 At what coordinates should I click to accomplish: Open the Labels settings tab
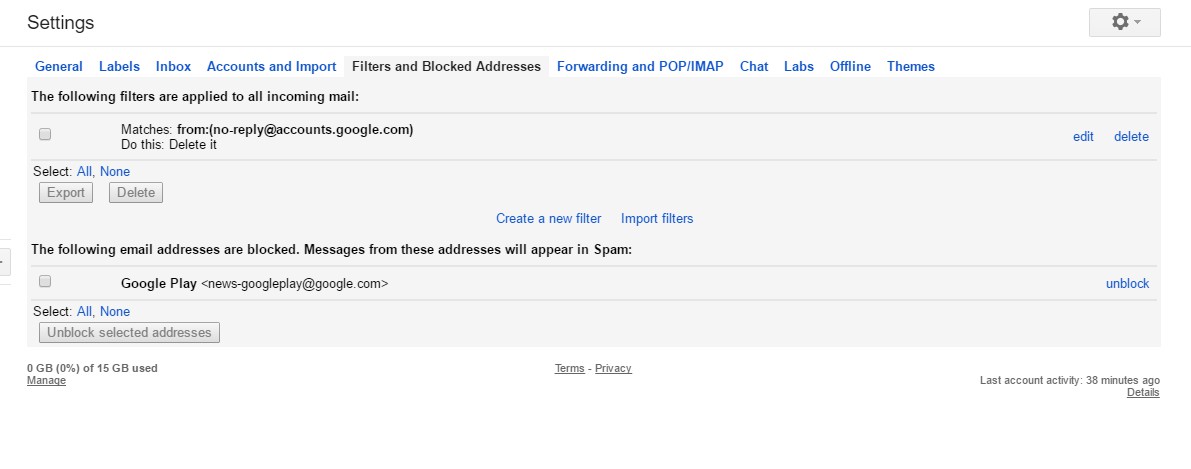[x=119, y=67]
